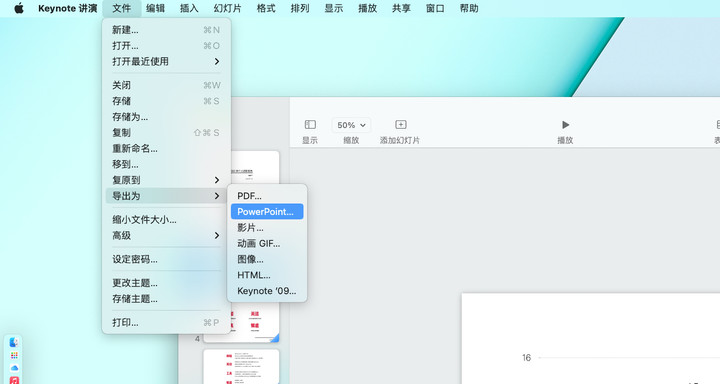
Task: Click the 导出为 menu entry
Action: [x=166, y=196]
